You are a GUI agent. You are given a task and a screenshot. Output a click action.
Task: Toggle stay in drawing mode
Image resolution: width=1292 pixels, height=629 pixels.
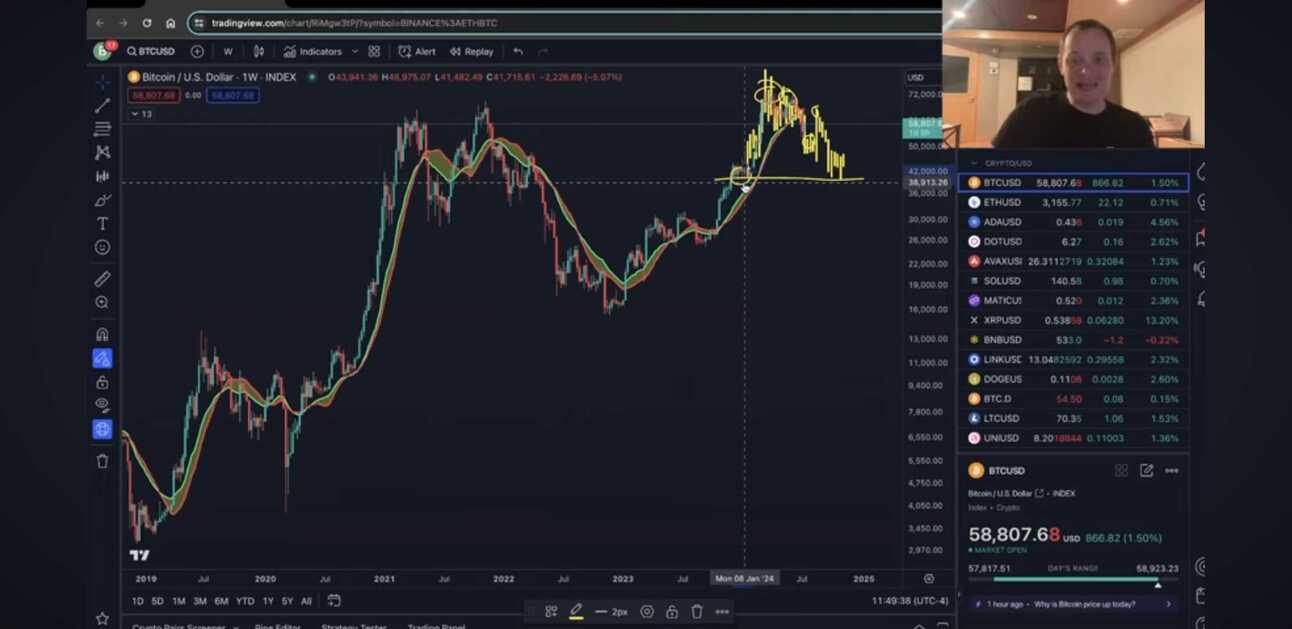102,358
